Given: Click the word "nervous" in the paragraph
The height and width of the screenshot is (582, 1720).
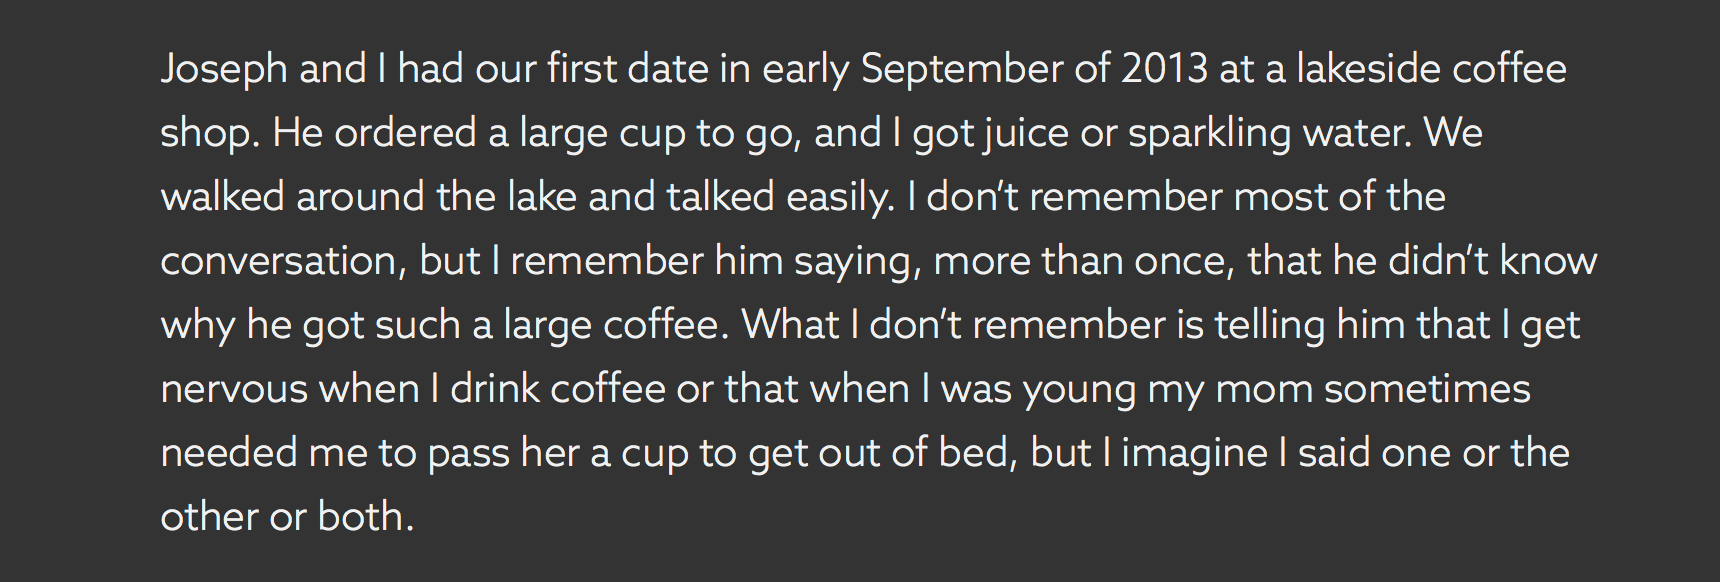Looking at the screenshot, I should click(x=233, y=389).
